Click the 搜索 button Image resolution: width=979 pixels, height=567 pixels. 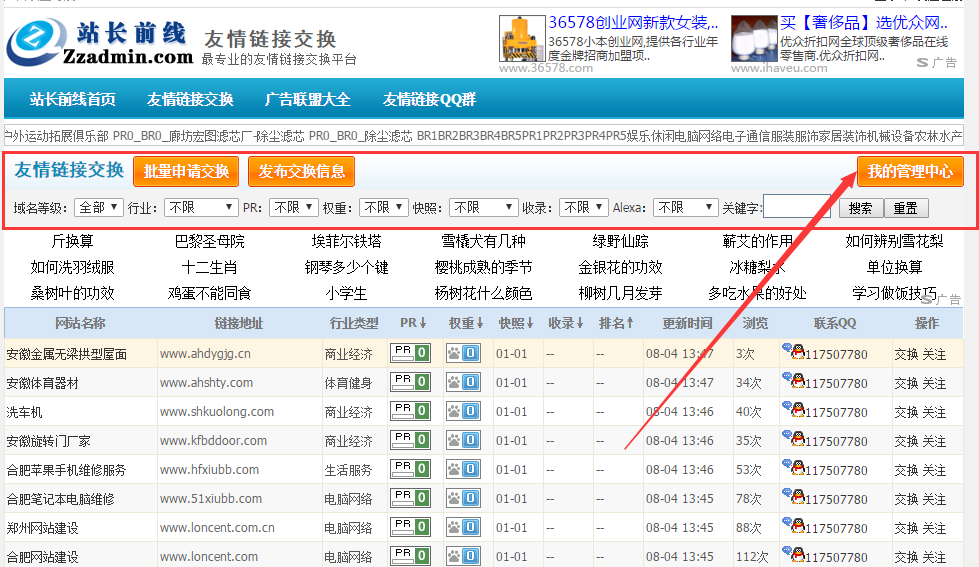(x=860, y=208)
